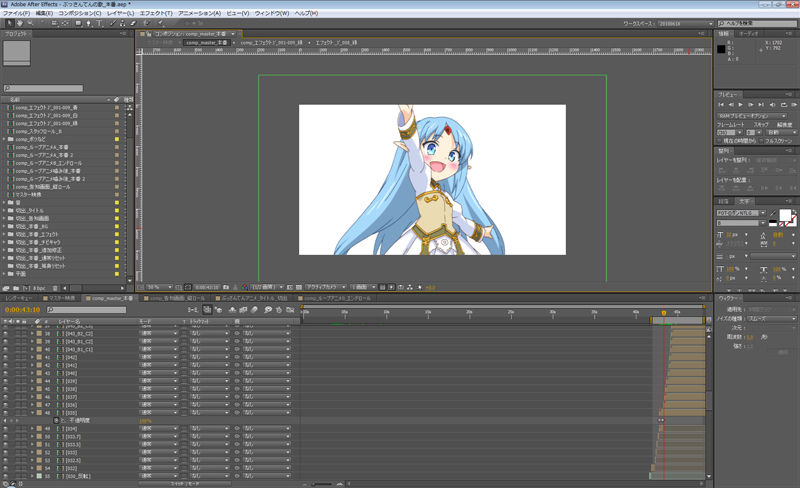
Task: Toggle visibility of layer [032]
Action: tap(7, 467)
